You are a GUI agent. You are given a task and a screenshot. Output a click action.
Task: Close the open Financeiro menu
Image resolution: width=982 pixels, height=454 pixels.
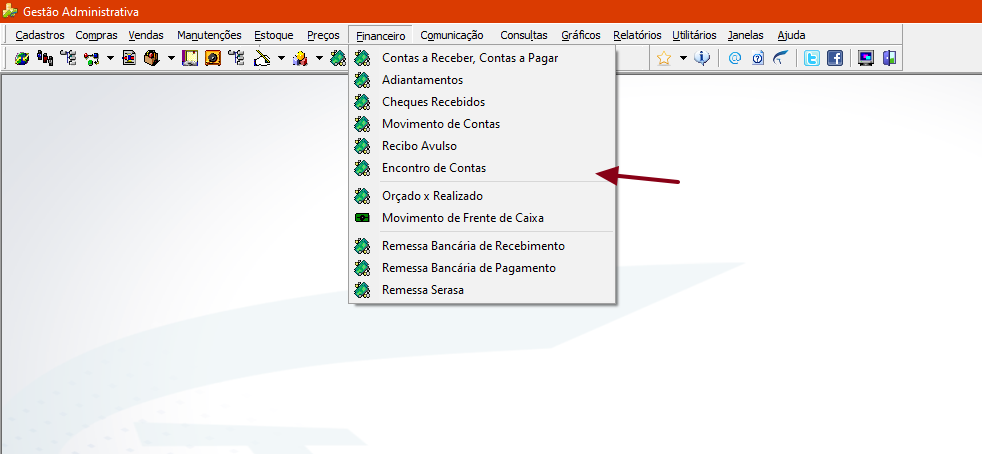[x=381, y=36]
